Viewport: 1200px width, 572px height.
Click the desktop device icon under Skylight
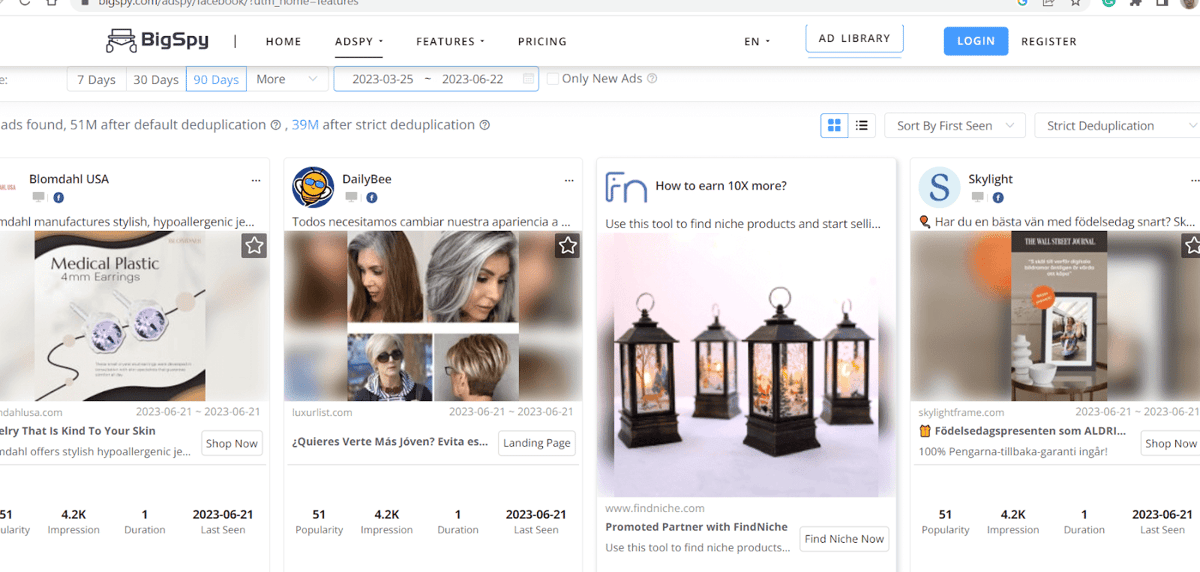[978, 198]
